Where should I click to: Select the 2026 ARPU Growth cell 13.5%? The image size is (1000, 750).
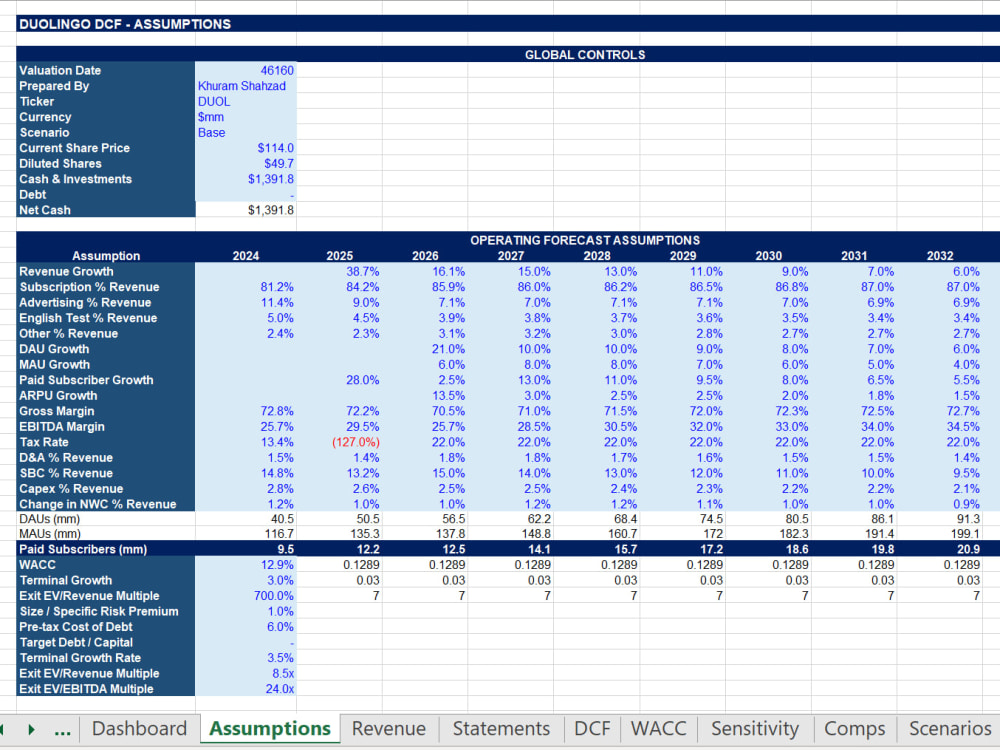coord(425,395)
